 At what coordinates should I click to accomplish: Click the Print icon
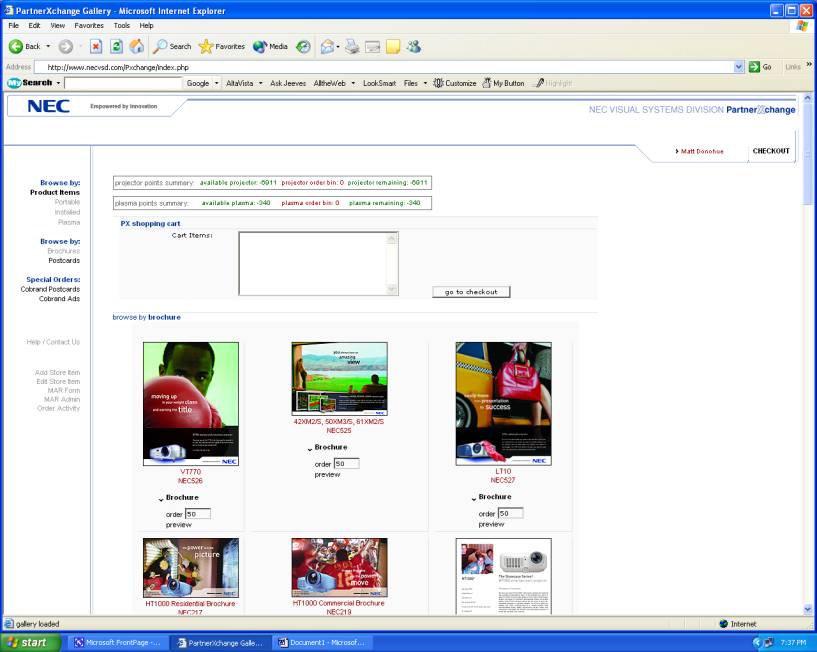coord(352,46)
